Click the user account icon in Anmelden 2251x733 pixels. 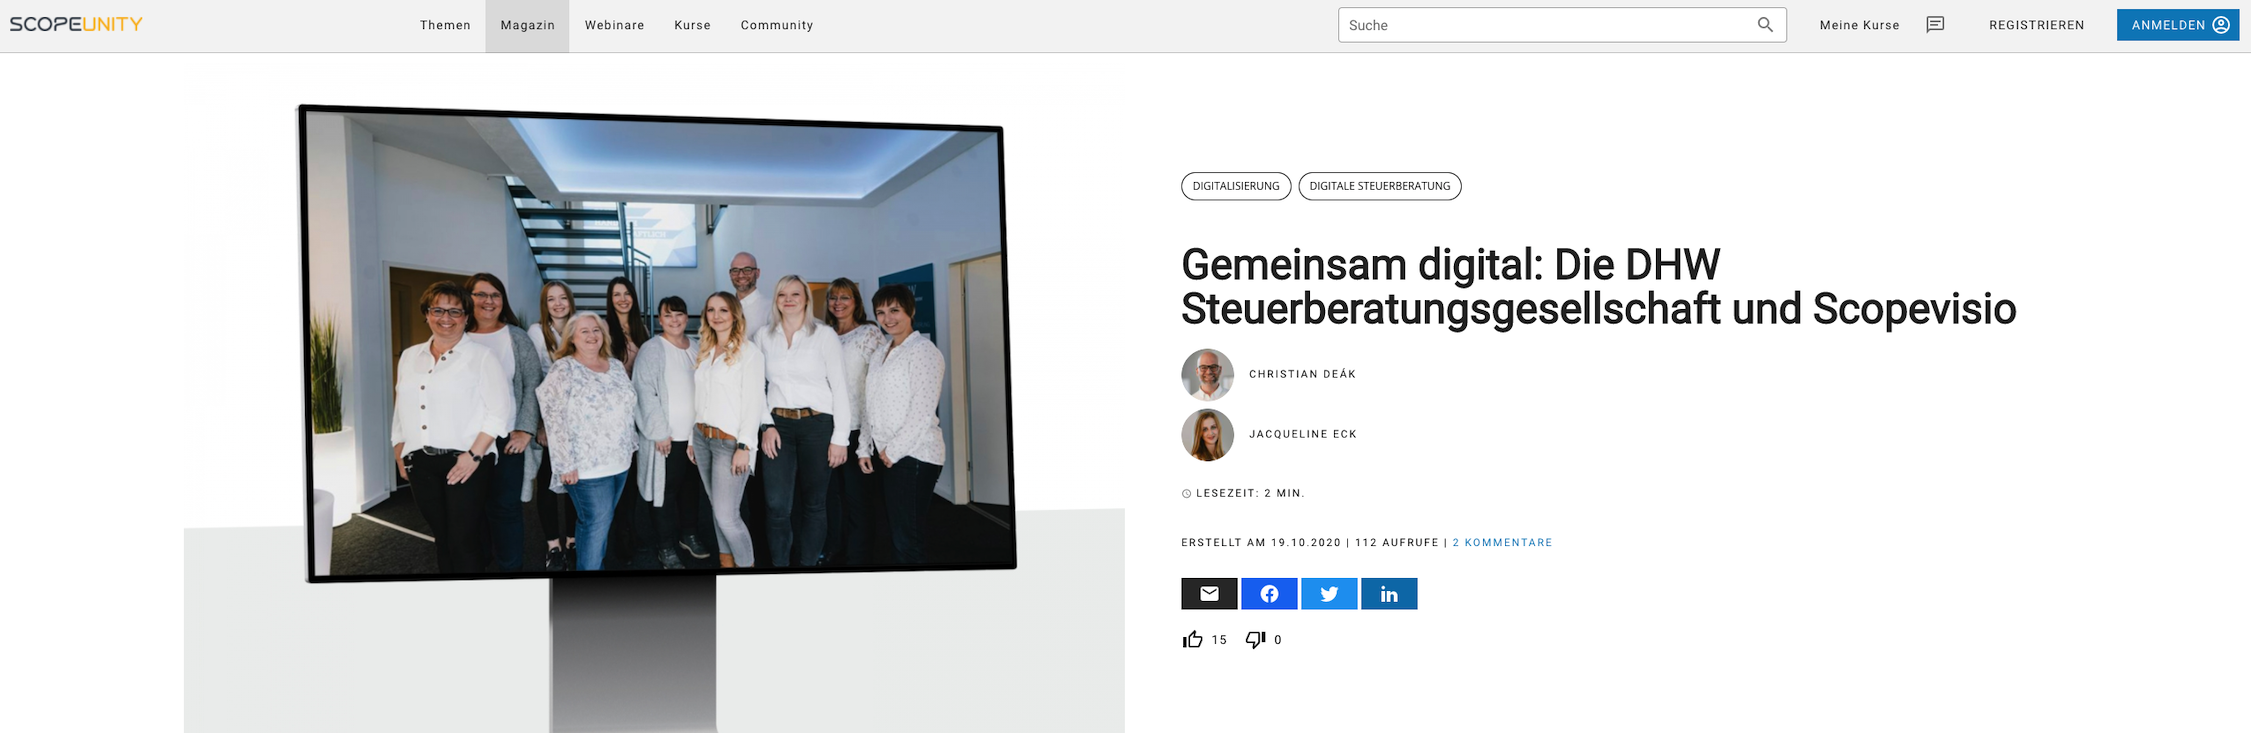(x=2220, y=25)
